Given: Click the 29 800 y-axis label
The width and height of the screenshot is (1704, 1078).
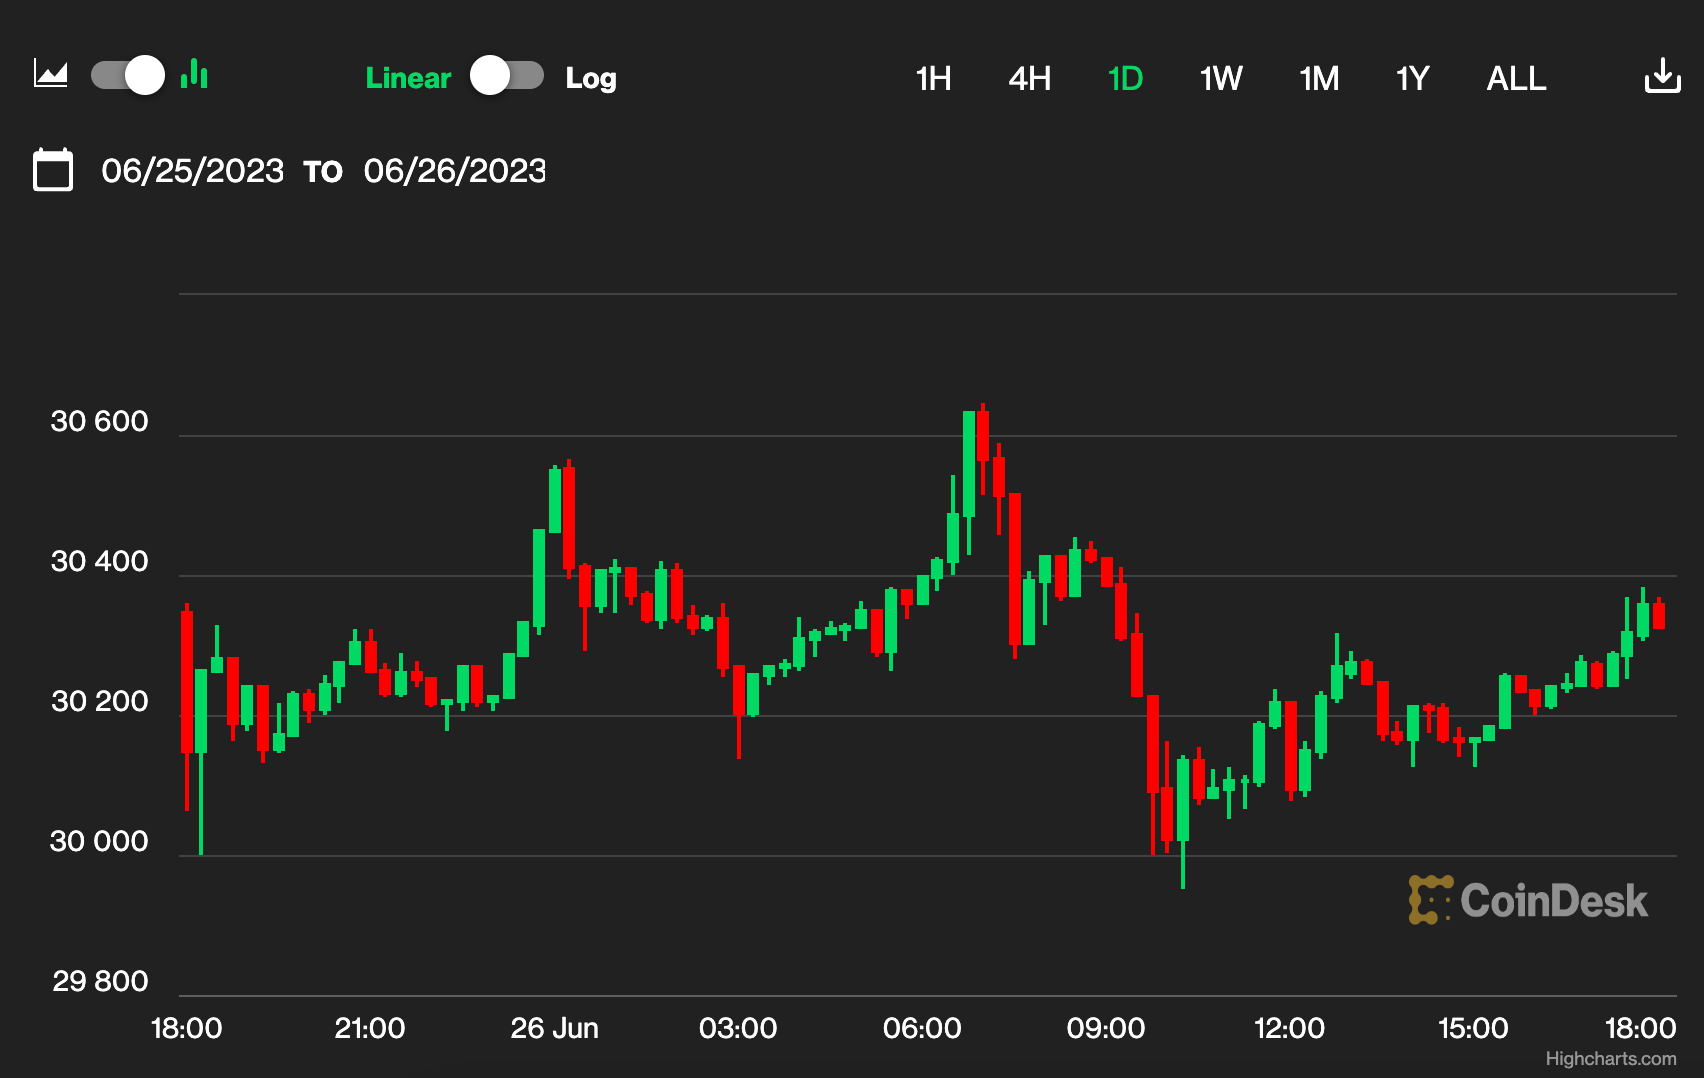Looking at the screenshot, I should tap(100, 981).
